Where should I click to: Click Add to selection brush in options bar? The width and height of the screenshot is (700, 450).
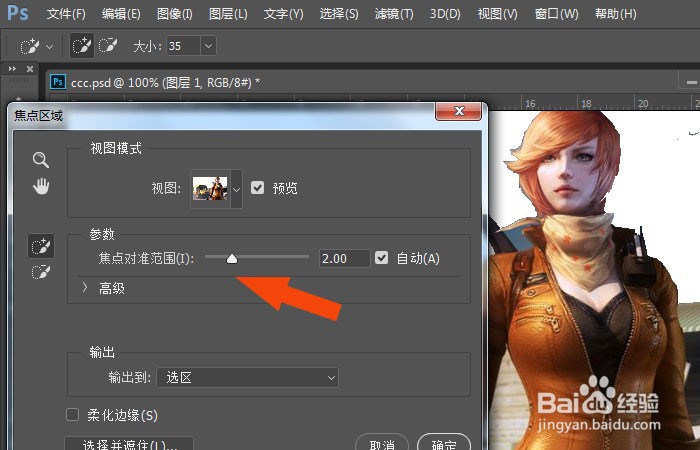82,46
